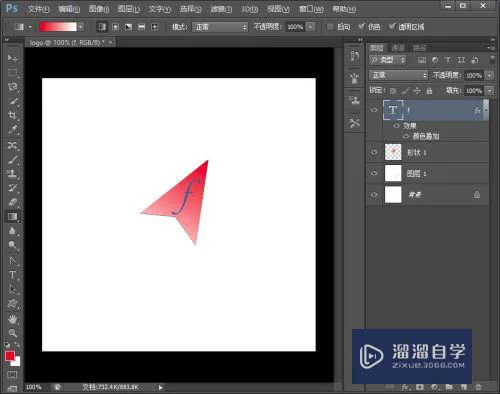
Task: Select the Eraser tool
Action: [x=12, y=202]
